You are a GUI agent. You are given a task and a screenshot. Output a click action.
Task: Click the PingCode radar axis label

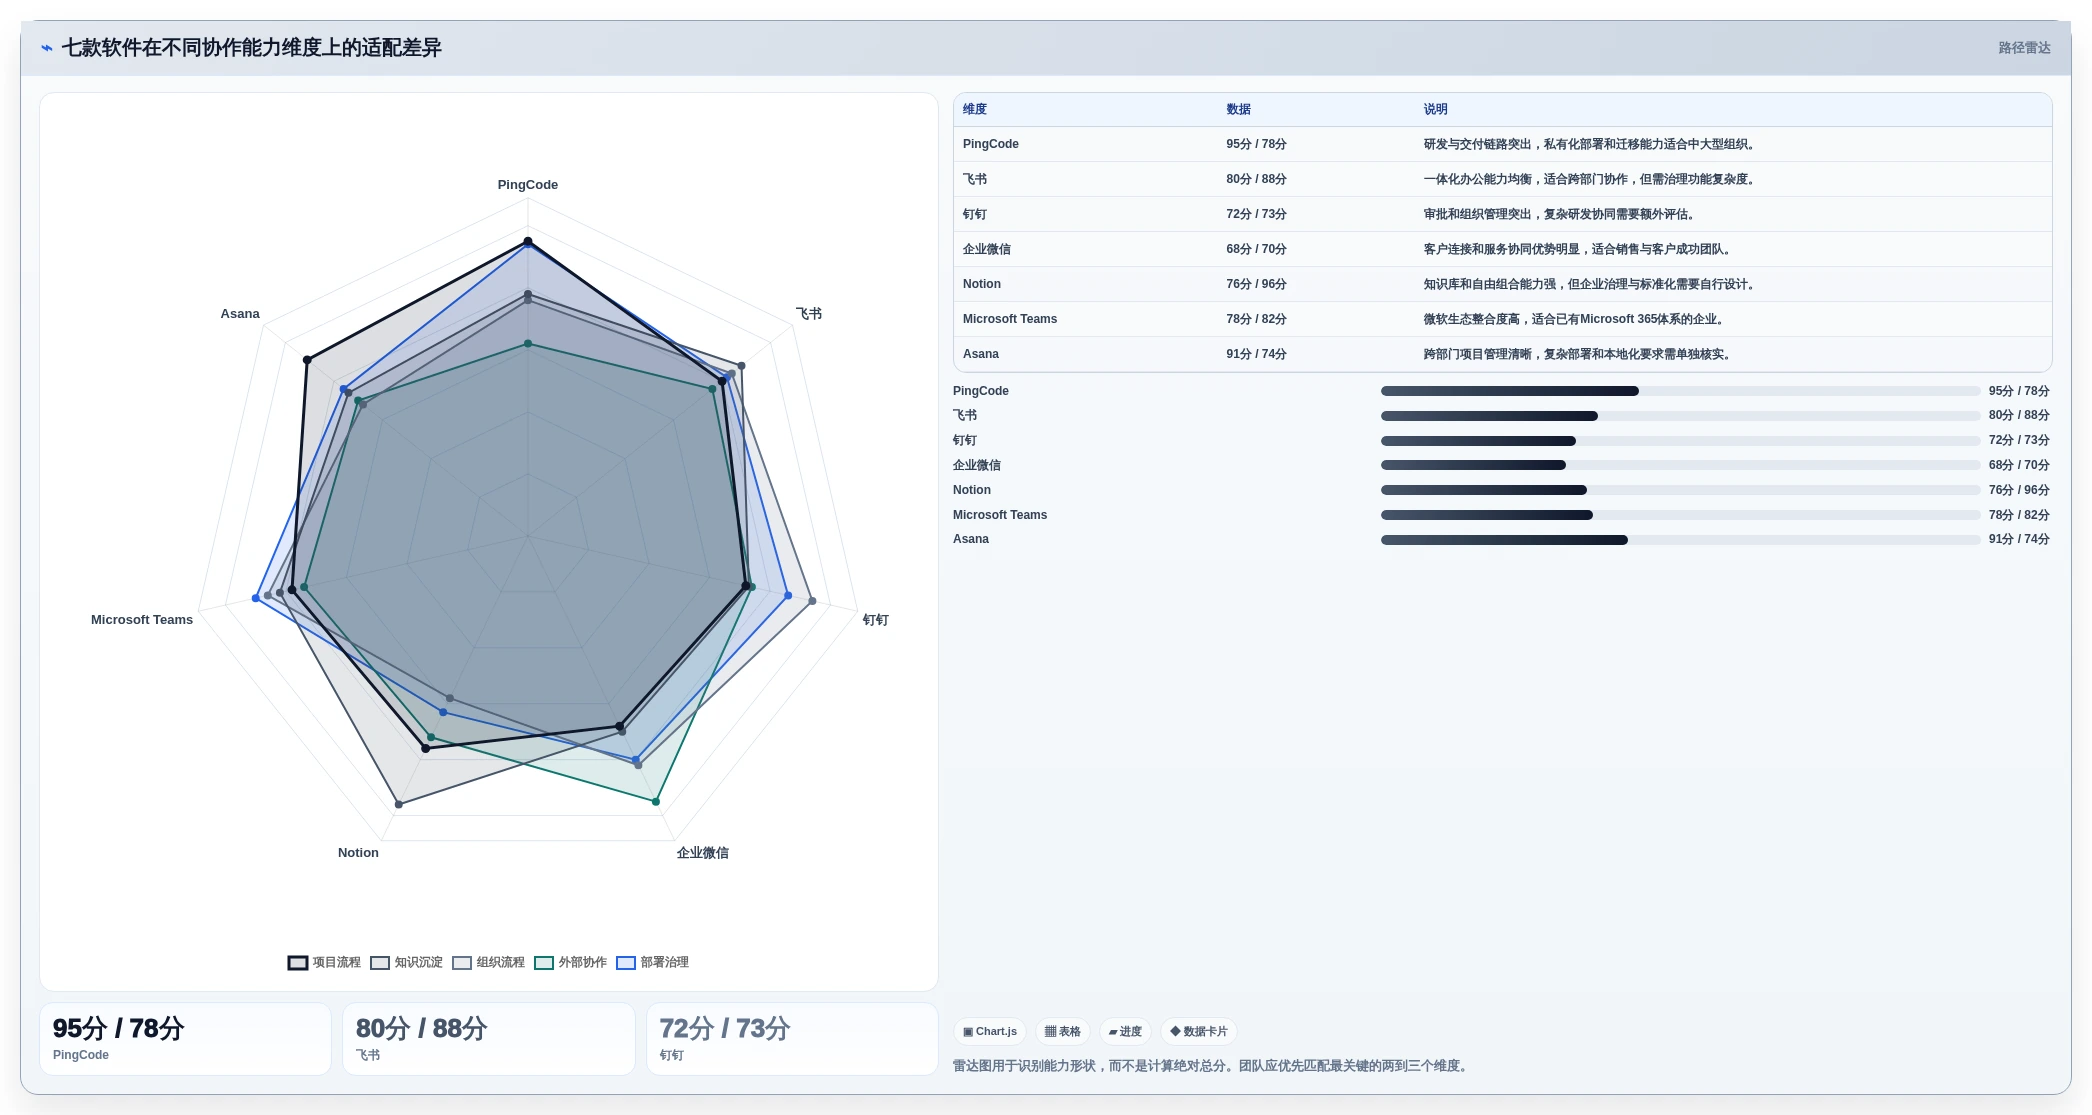[x=528, y=185]
